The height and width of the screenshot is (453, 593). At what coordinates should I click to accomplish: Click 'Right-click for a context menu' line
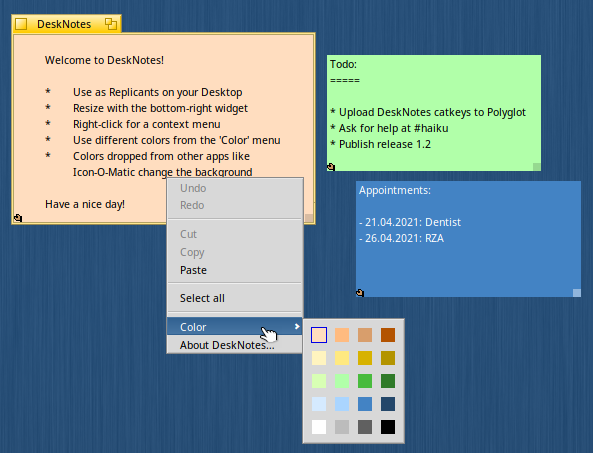tap(147, 124)
